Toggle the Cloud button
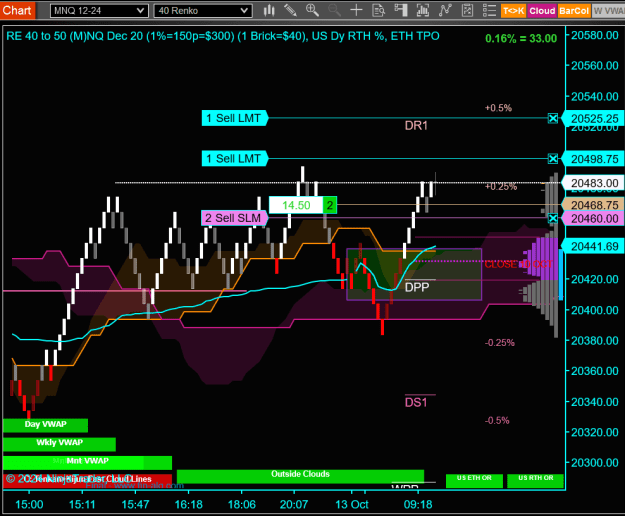Viewport: 625px width, 516px height. click(x=542, y=11)
